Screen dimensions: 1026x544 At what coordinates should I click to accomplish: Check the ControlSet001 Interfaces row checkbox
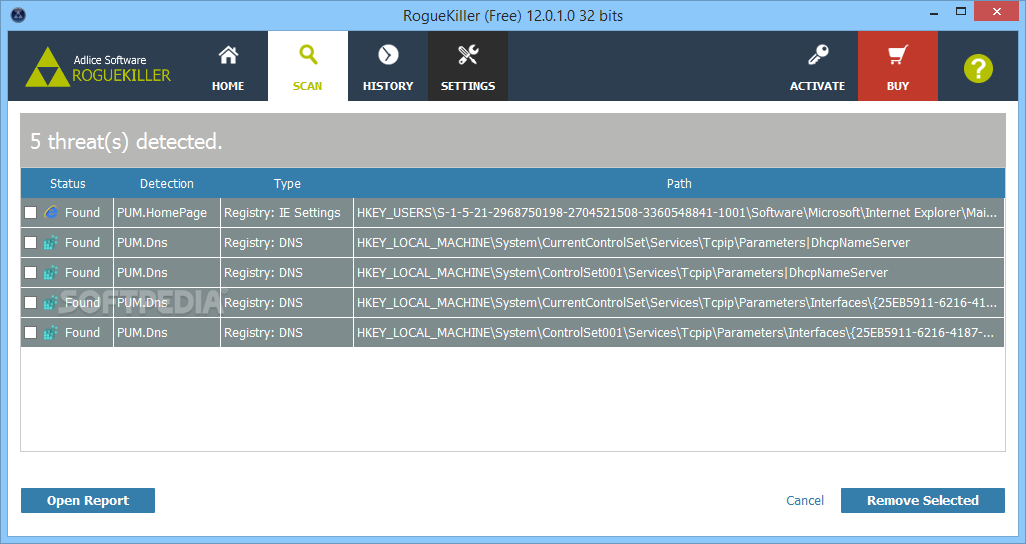pos(30,333)
